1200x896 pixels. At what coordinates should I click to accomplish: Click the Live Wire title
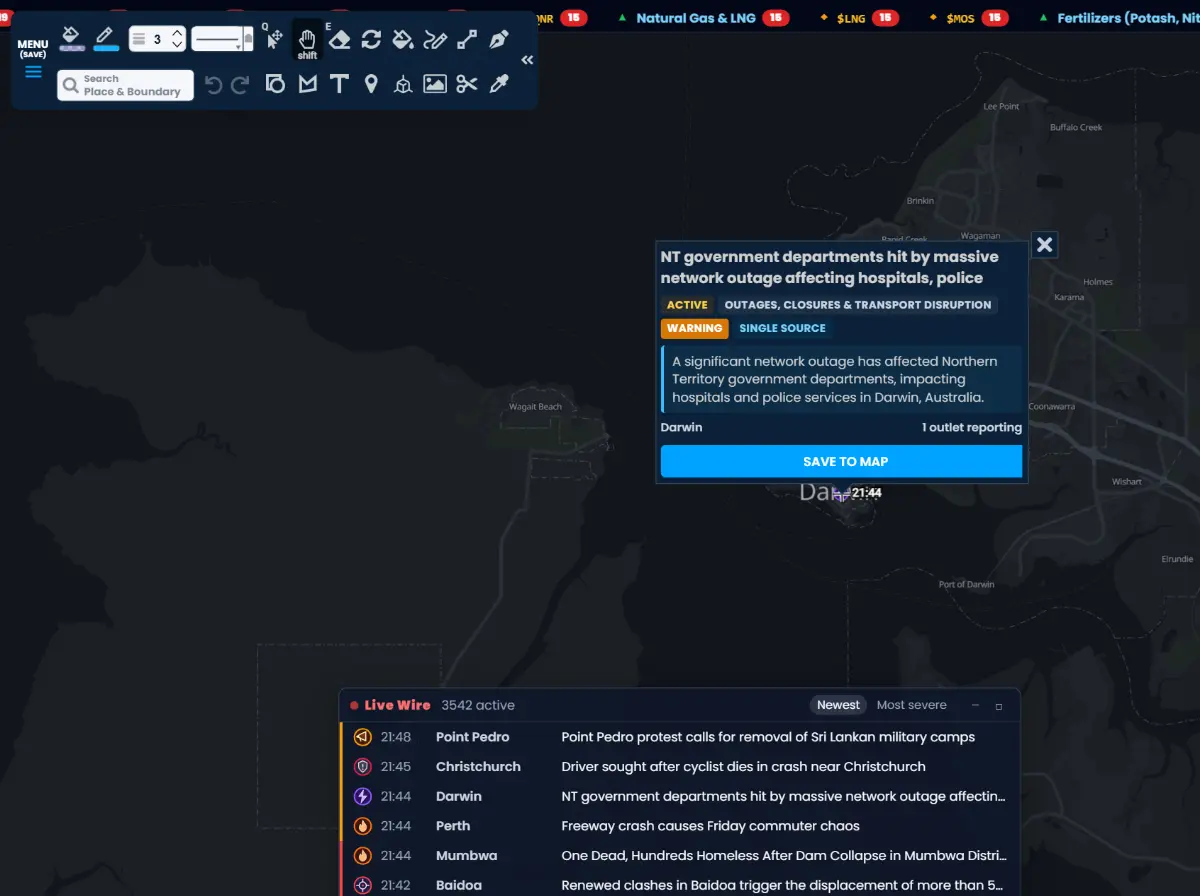point(397,705)
